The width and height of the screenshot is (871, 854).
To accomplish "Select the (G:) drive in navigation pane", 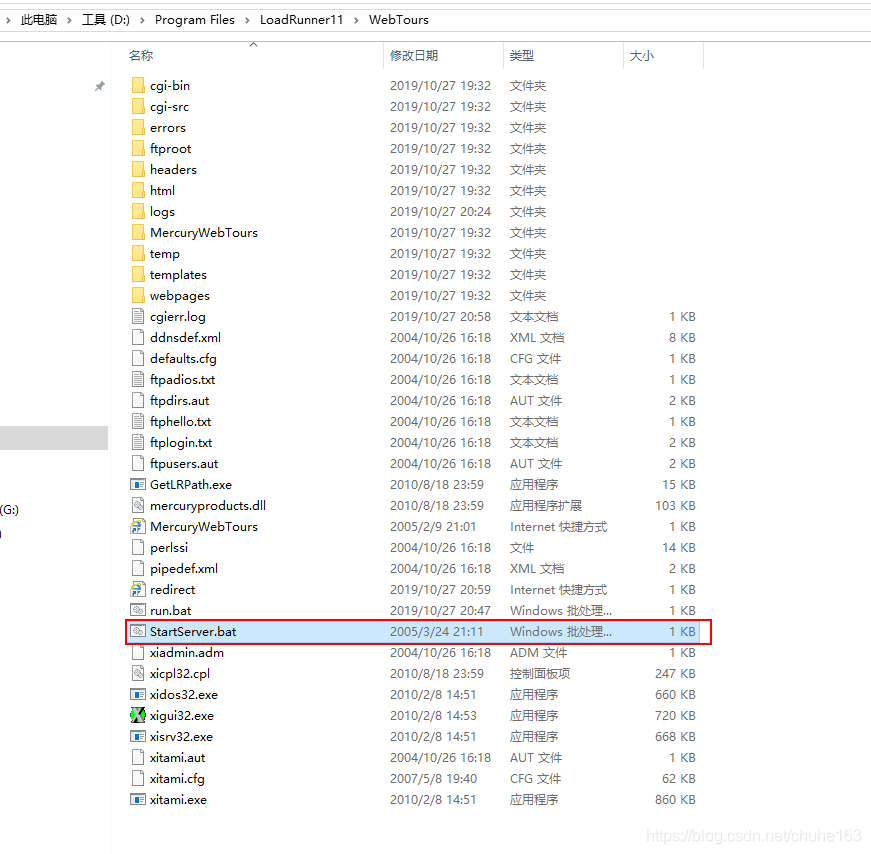I will 9,510.
